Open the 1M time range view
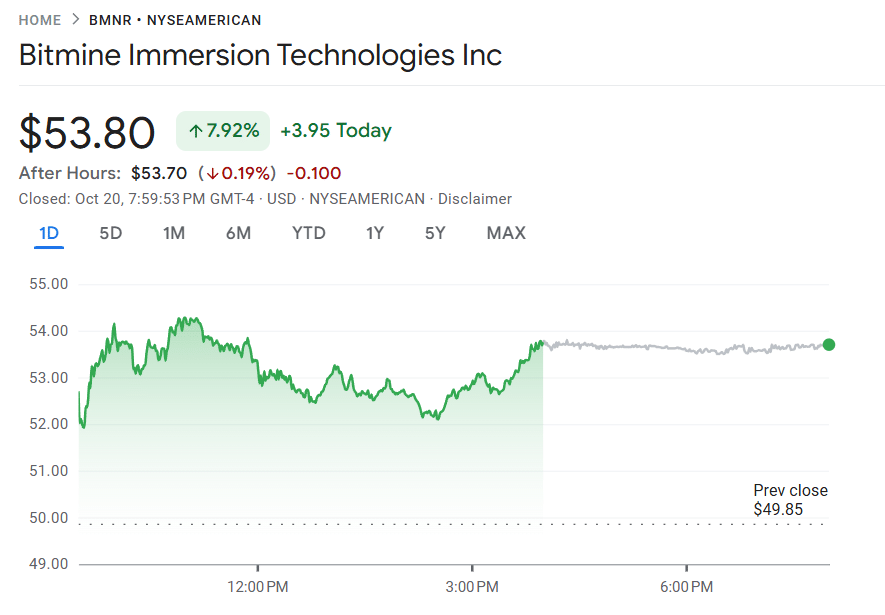This screenshot has height=615, width=885. point(174,232)
